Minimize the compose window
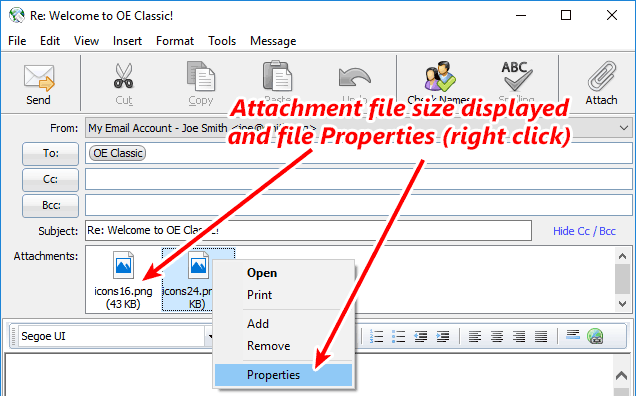Image resolution: width=636 pixels, height=396 pixels. click(x=521, y=15)
